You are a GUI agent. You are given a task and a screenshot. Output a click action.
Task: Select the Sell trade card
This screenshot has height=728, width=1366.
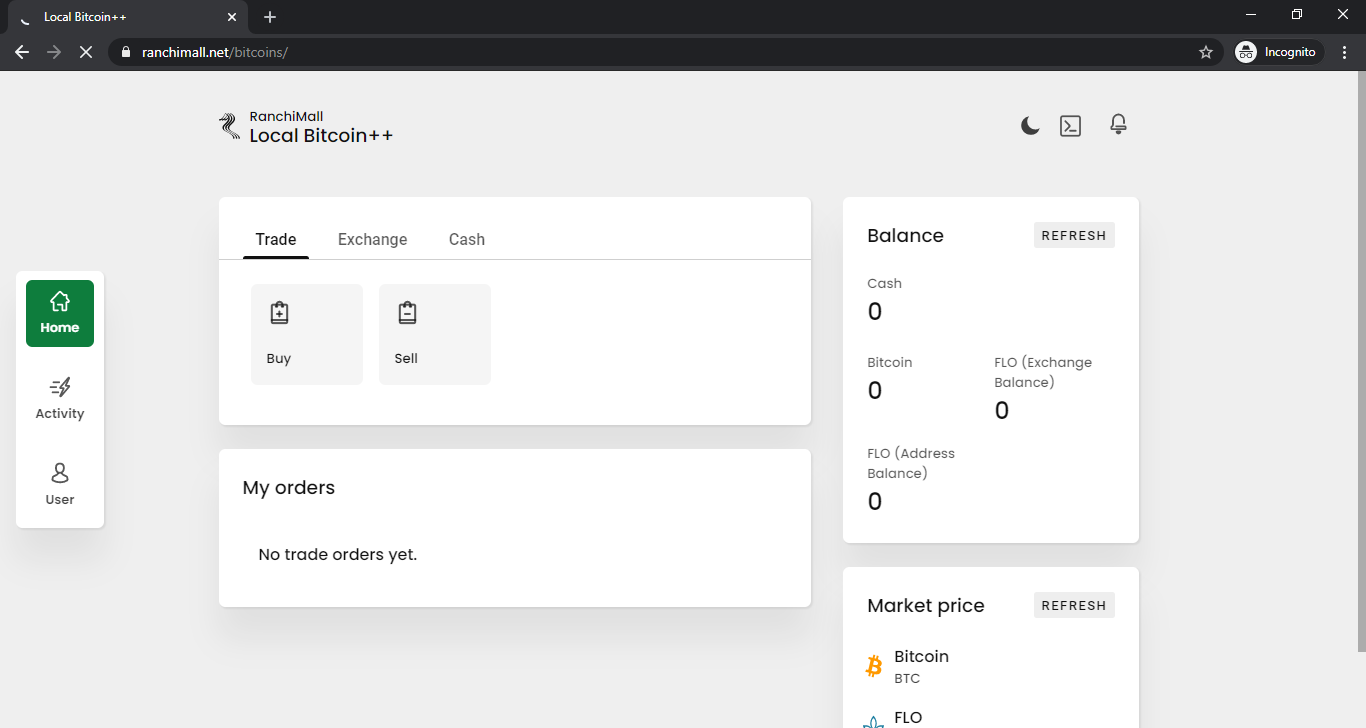tap(435, 334)
